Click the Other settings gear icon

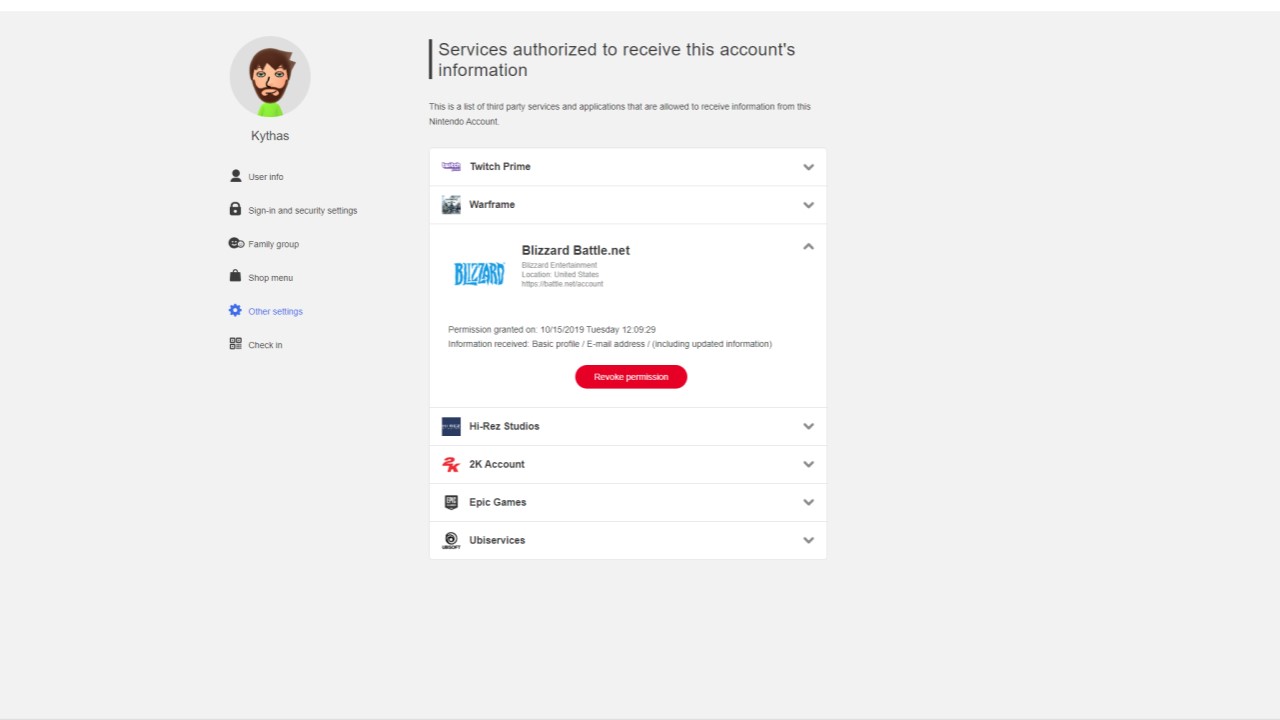(235, 310)
